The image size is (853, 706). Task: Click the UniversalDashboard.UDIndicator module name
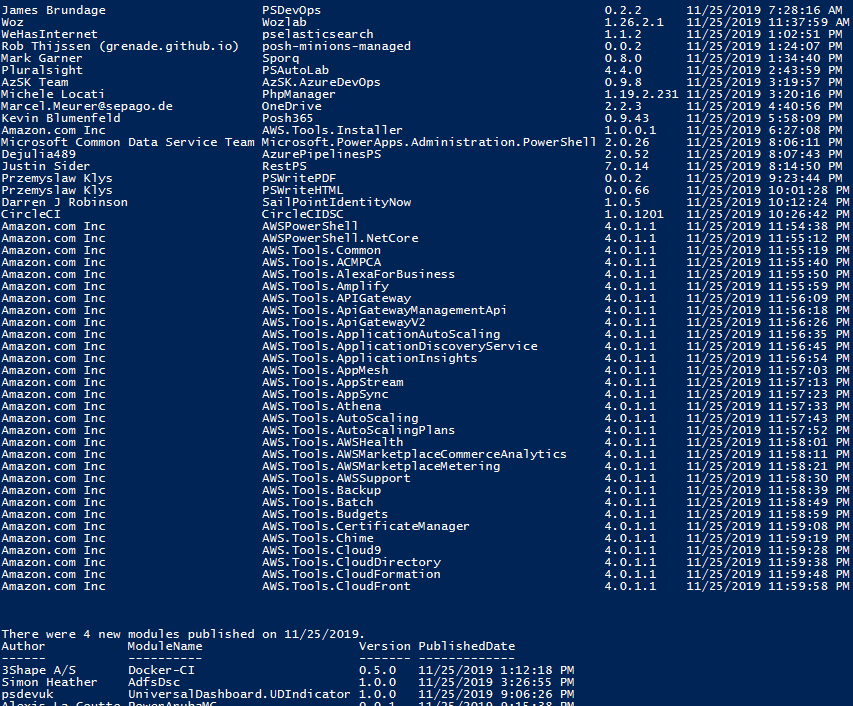click(x=239, y=694)
